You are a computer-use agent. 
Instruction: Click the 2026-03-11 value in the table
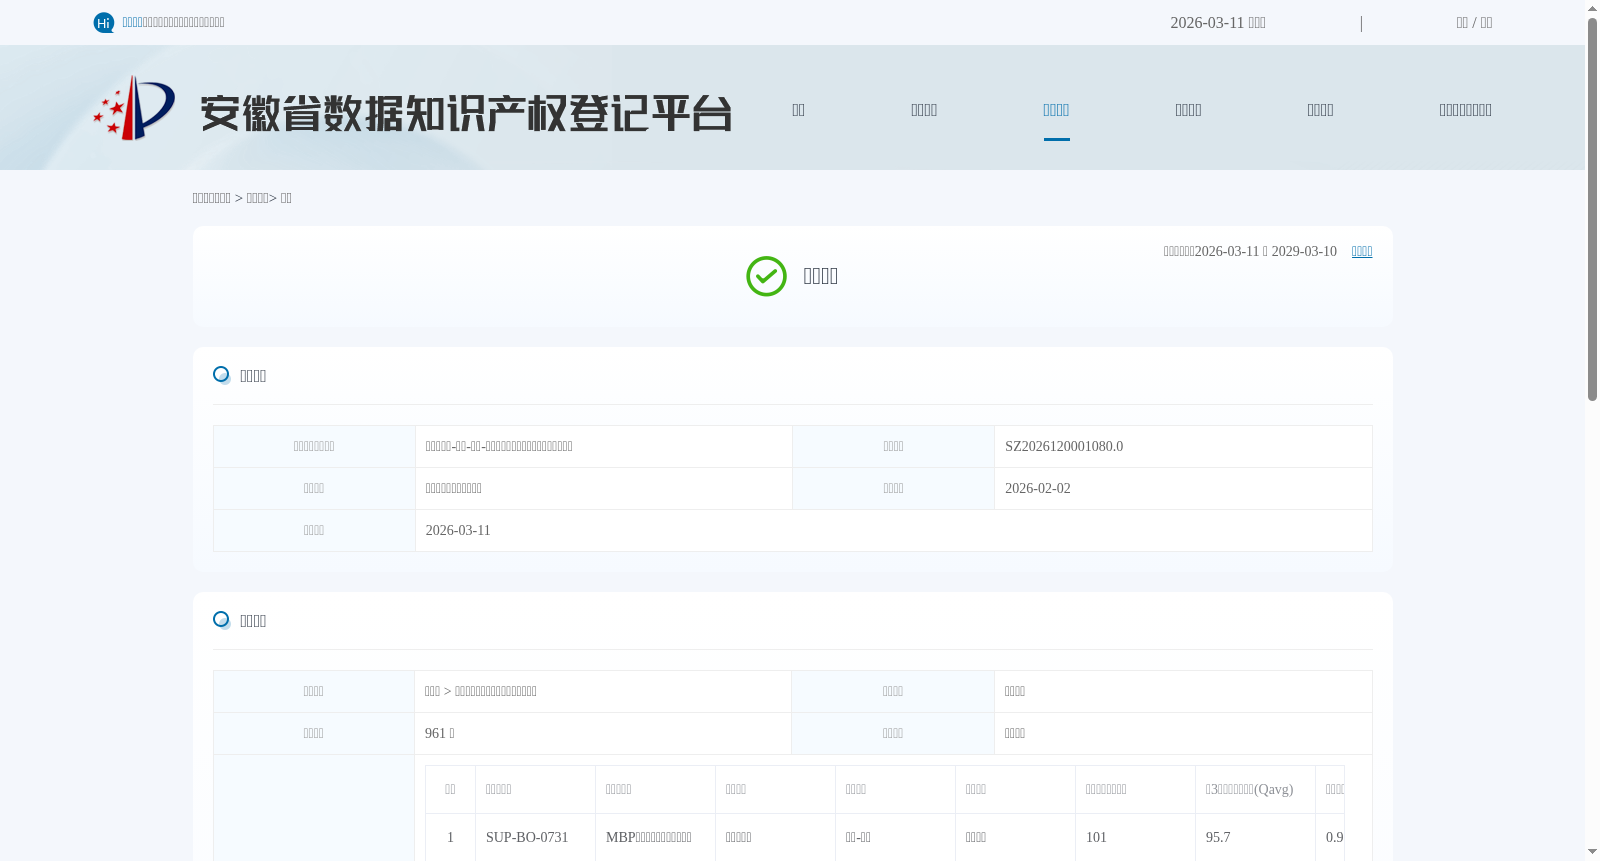(x=458, y=531)
